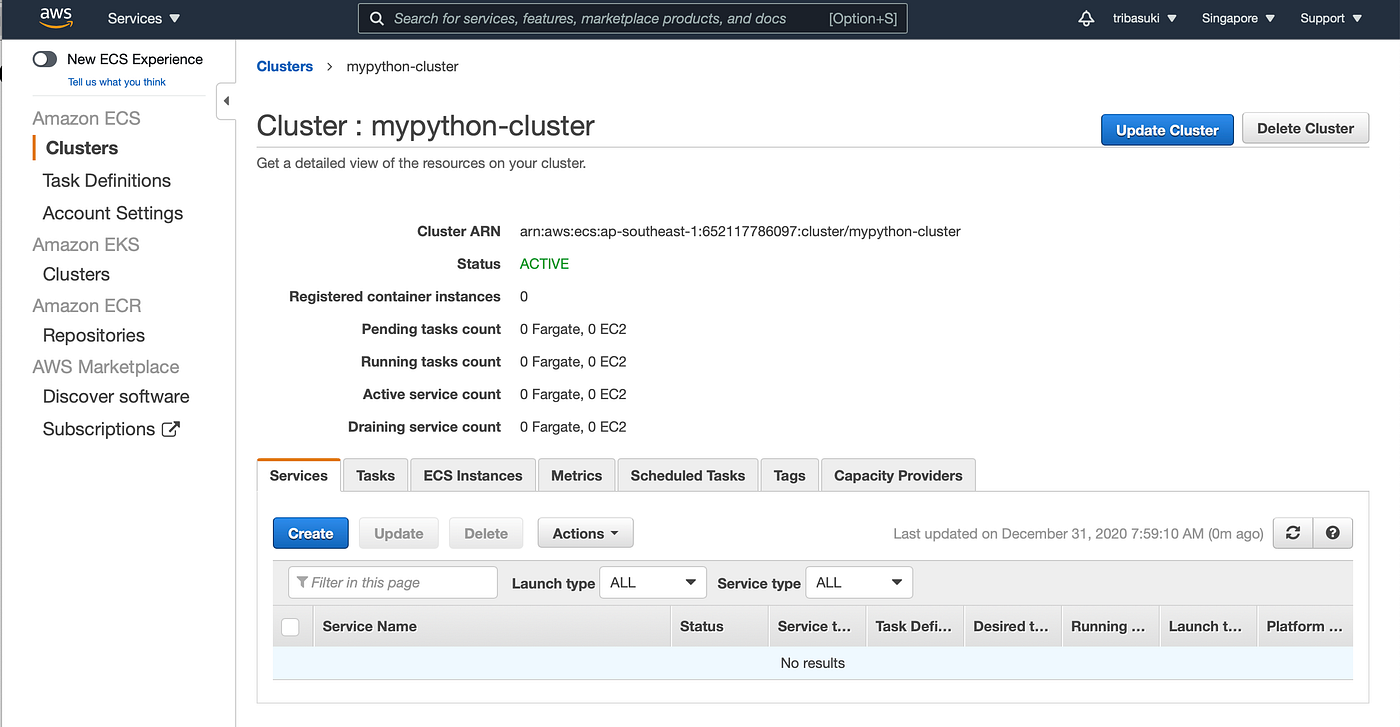Open the Actions dropdown
1400x727 pixels.
[585, 532]
